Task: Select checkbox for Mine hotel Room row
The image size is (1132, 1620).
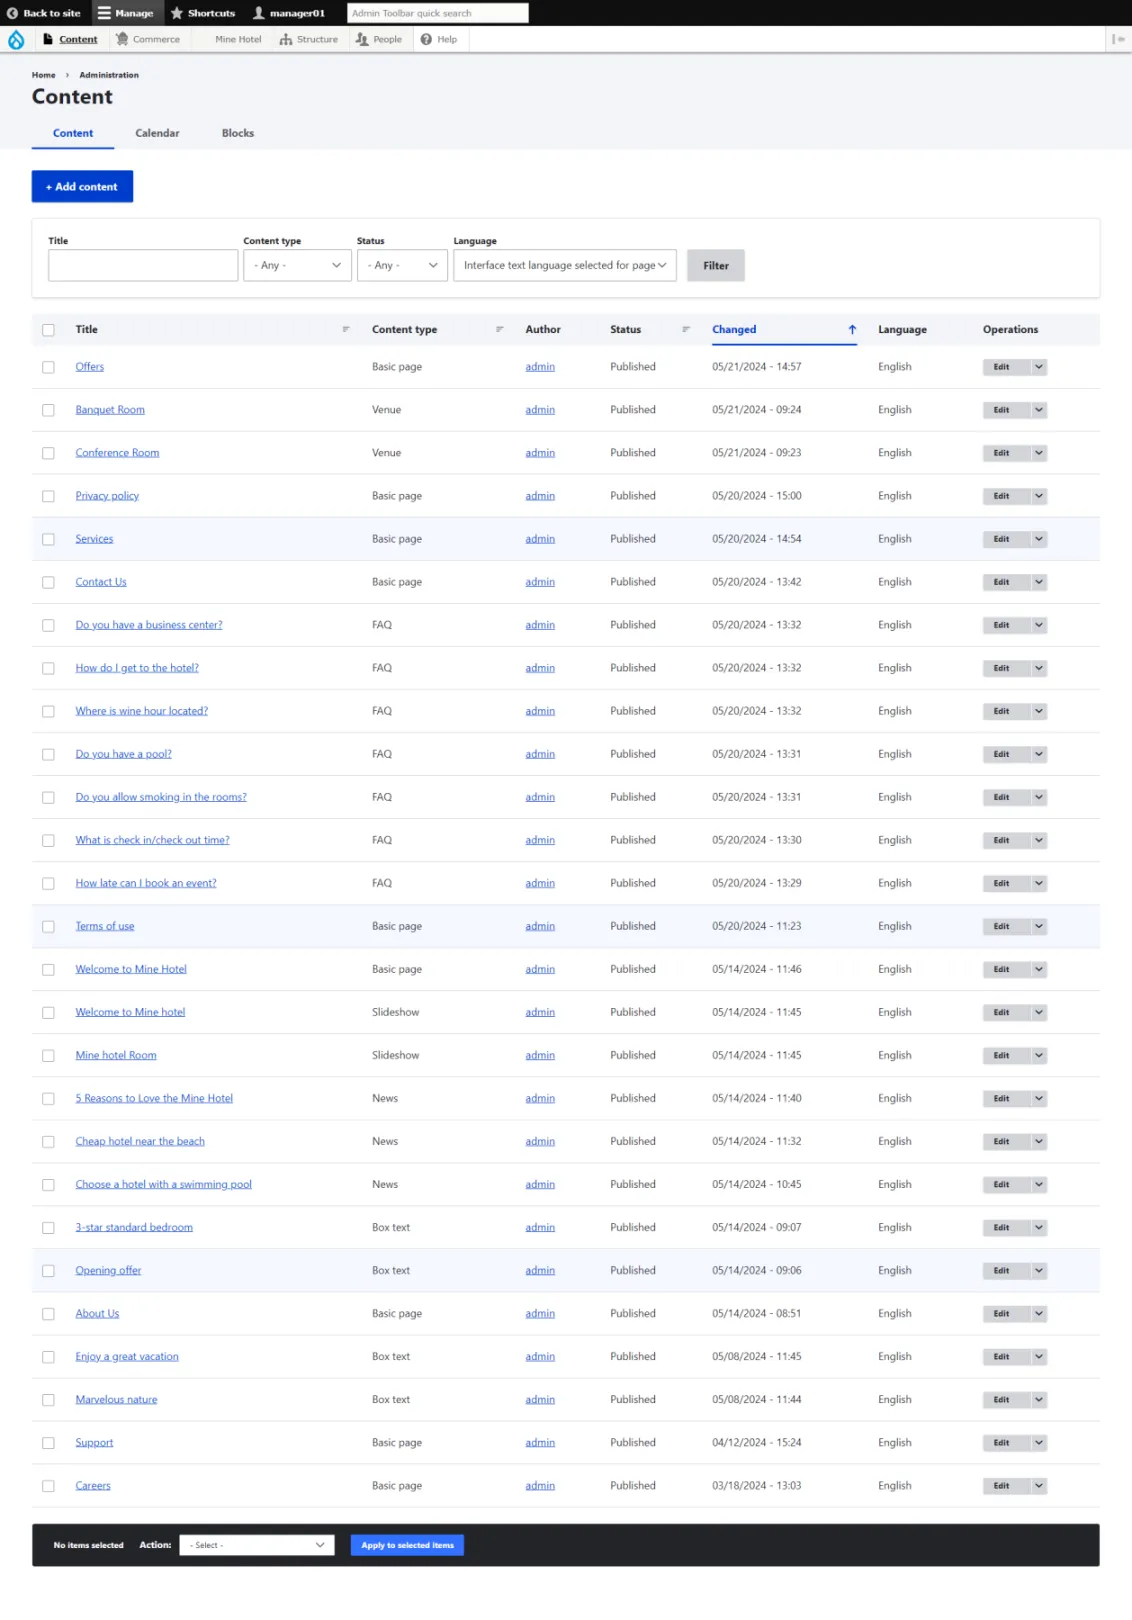Action: point(48,1056)
